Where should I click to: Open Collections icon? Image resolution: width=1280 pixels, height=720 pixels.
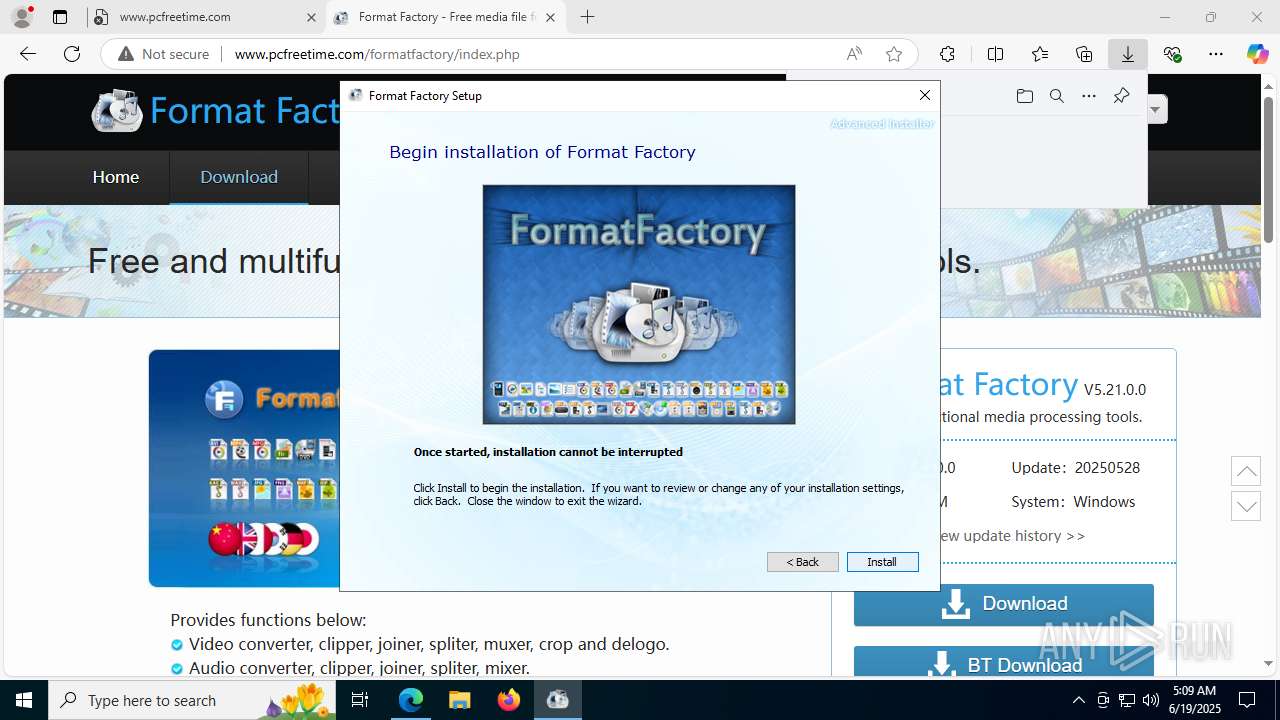[x=1084, y=54]
